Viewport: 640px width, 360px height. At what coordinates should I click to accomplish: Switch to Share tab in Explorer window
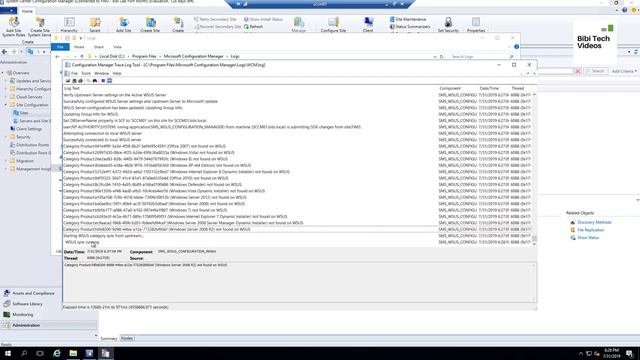(99, 47)
